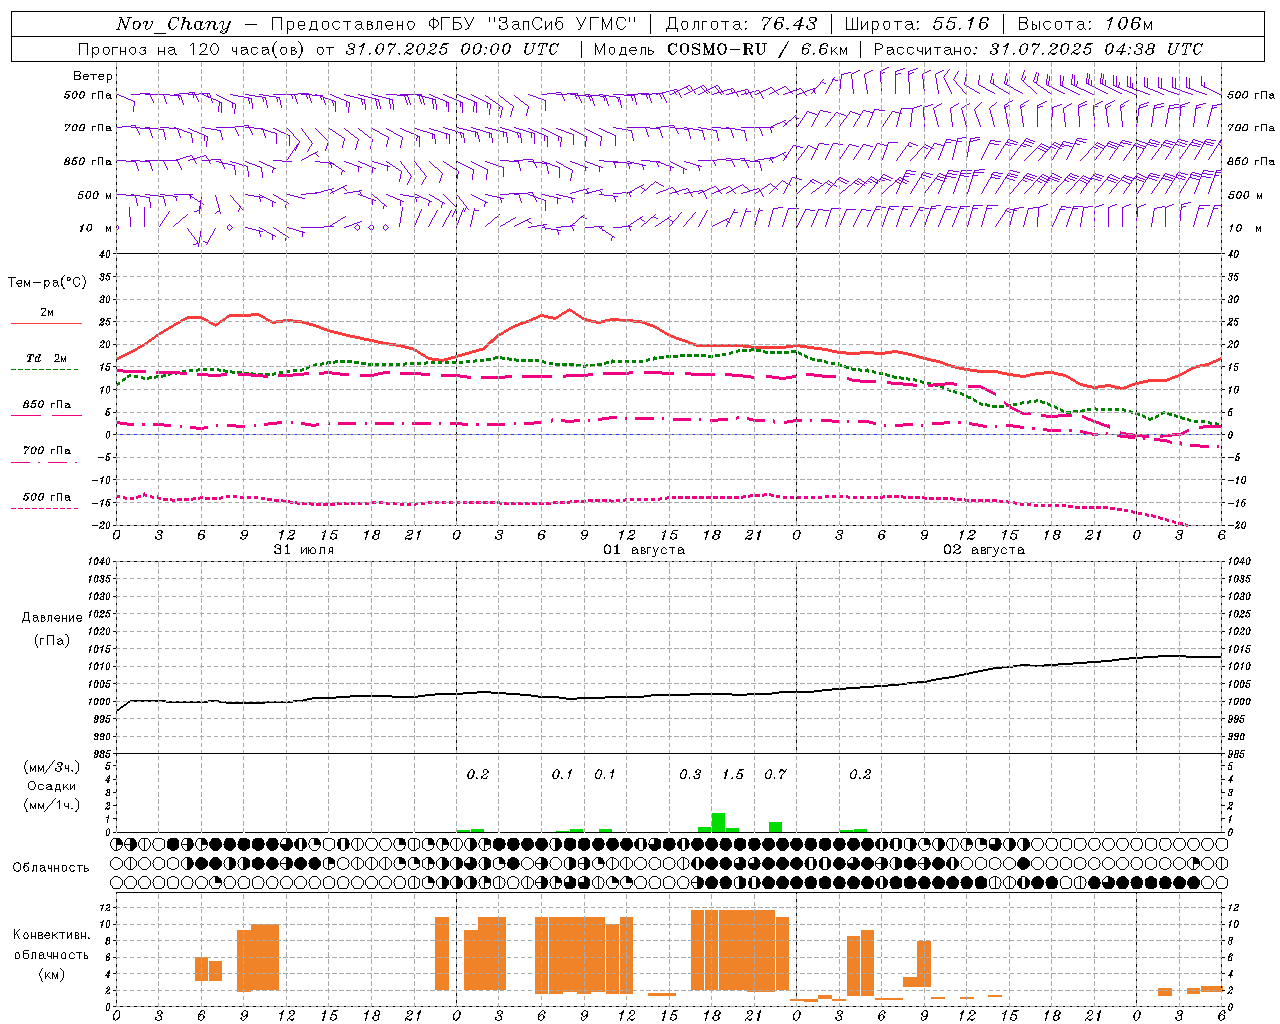1280x1024 pixels.
Task: Click the '(мм/3ч.)' precipitation unit label
Action: point(52,767)
